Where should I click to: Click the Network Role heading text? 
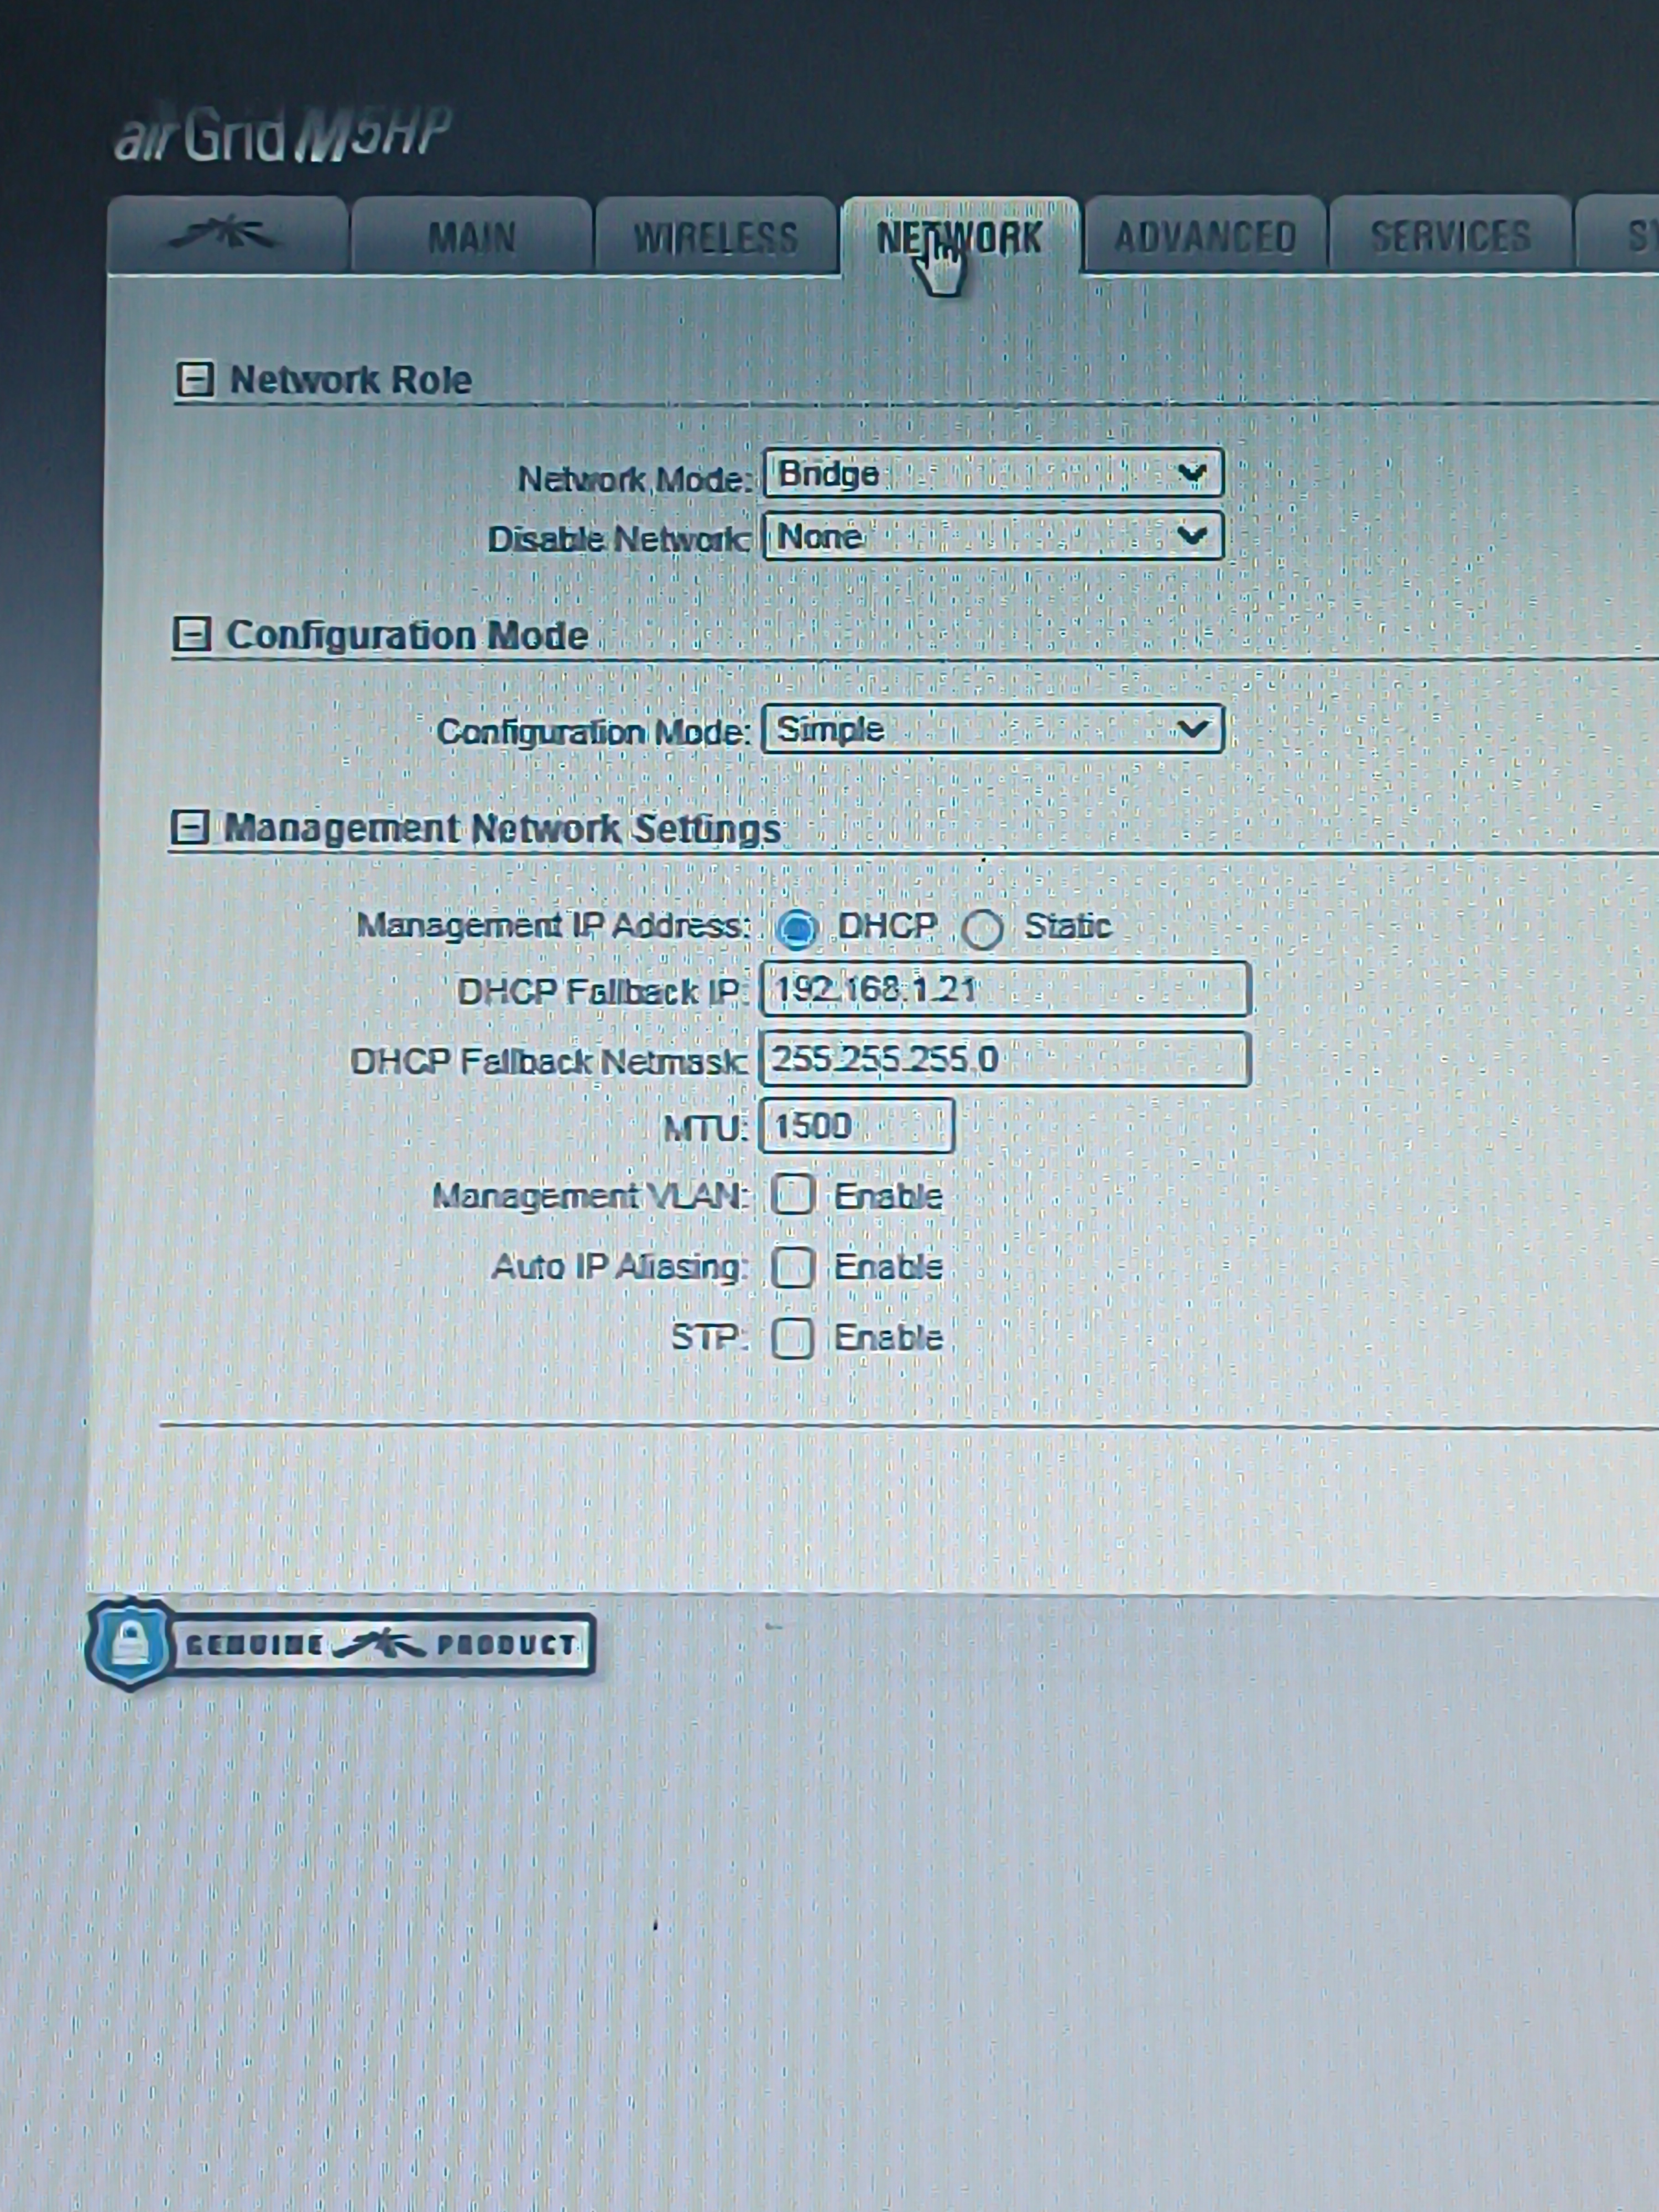[351, 380]
